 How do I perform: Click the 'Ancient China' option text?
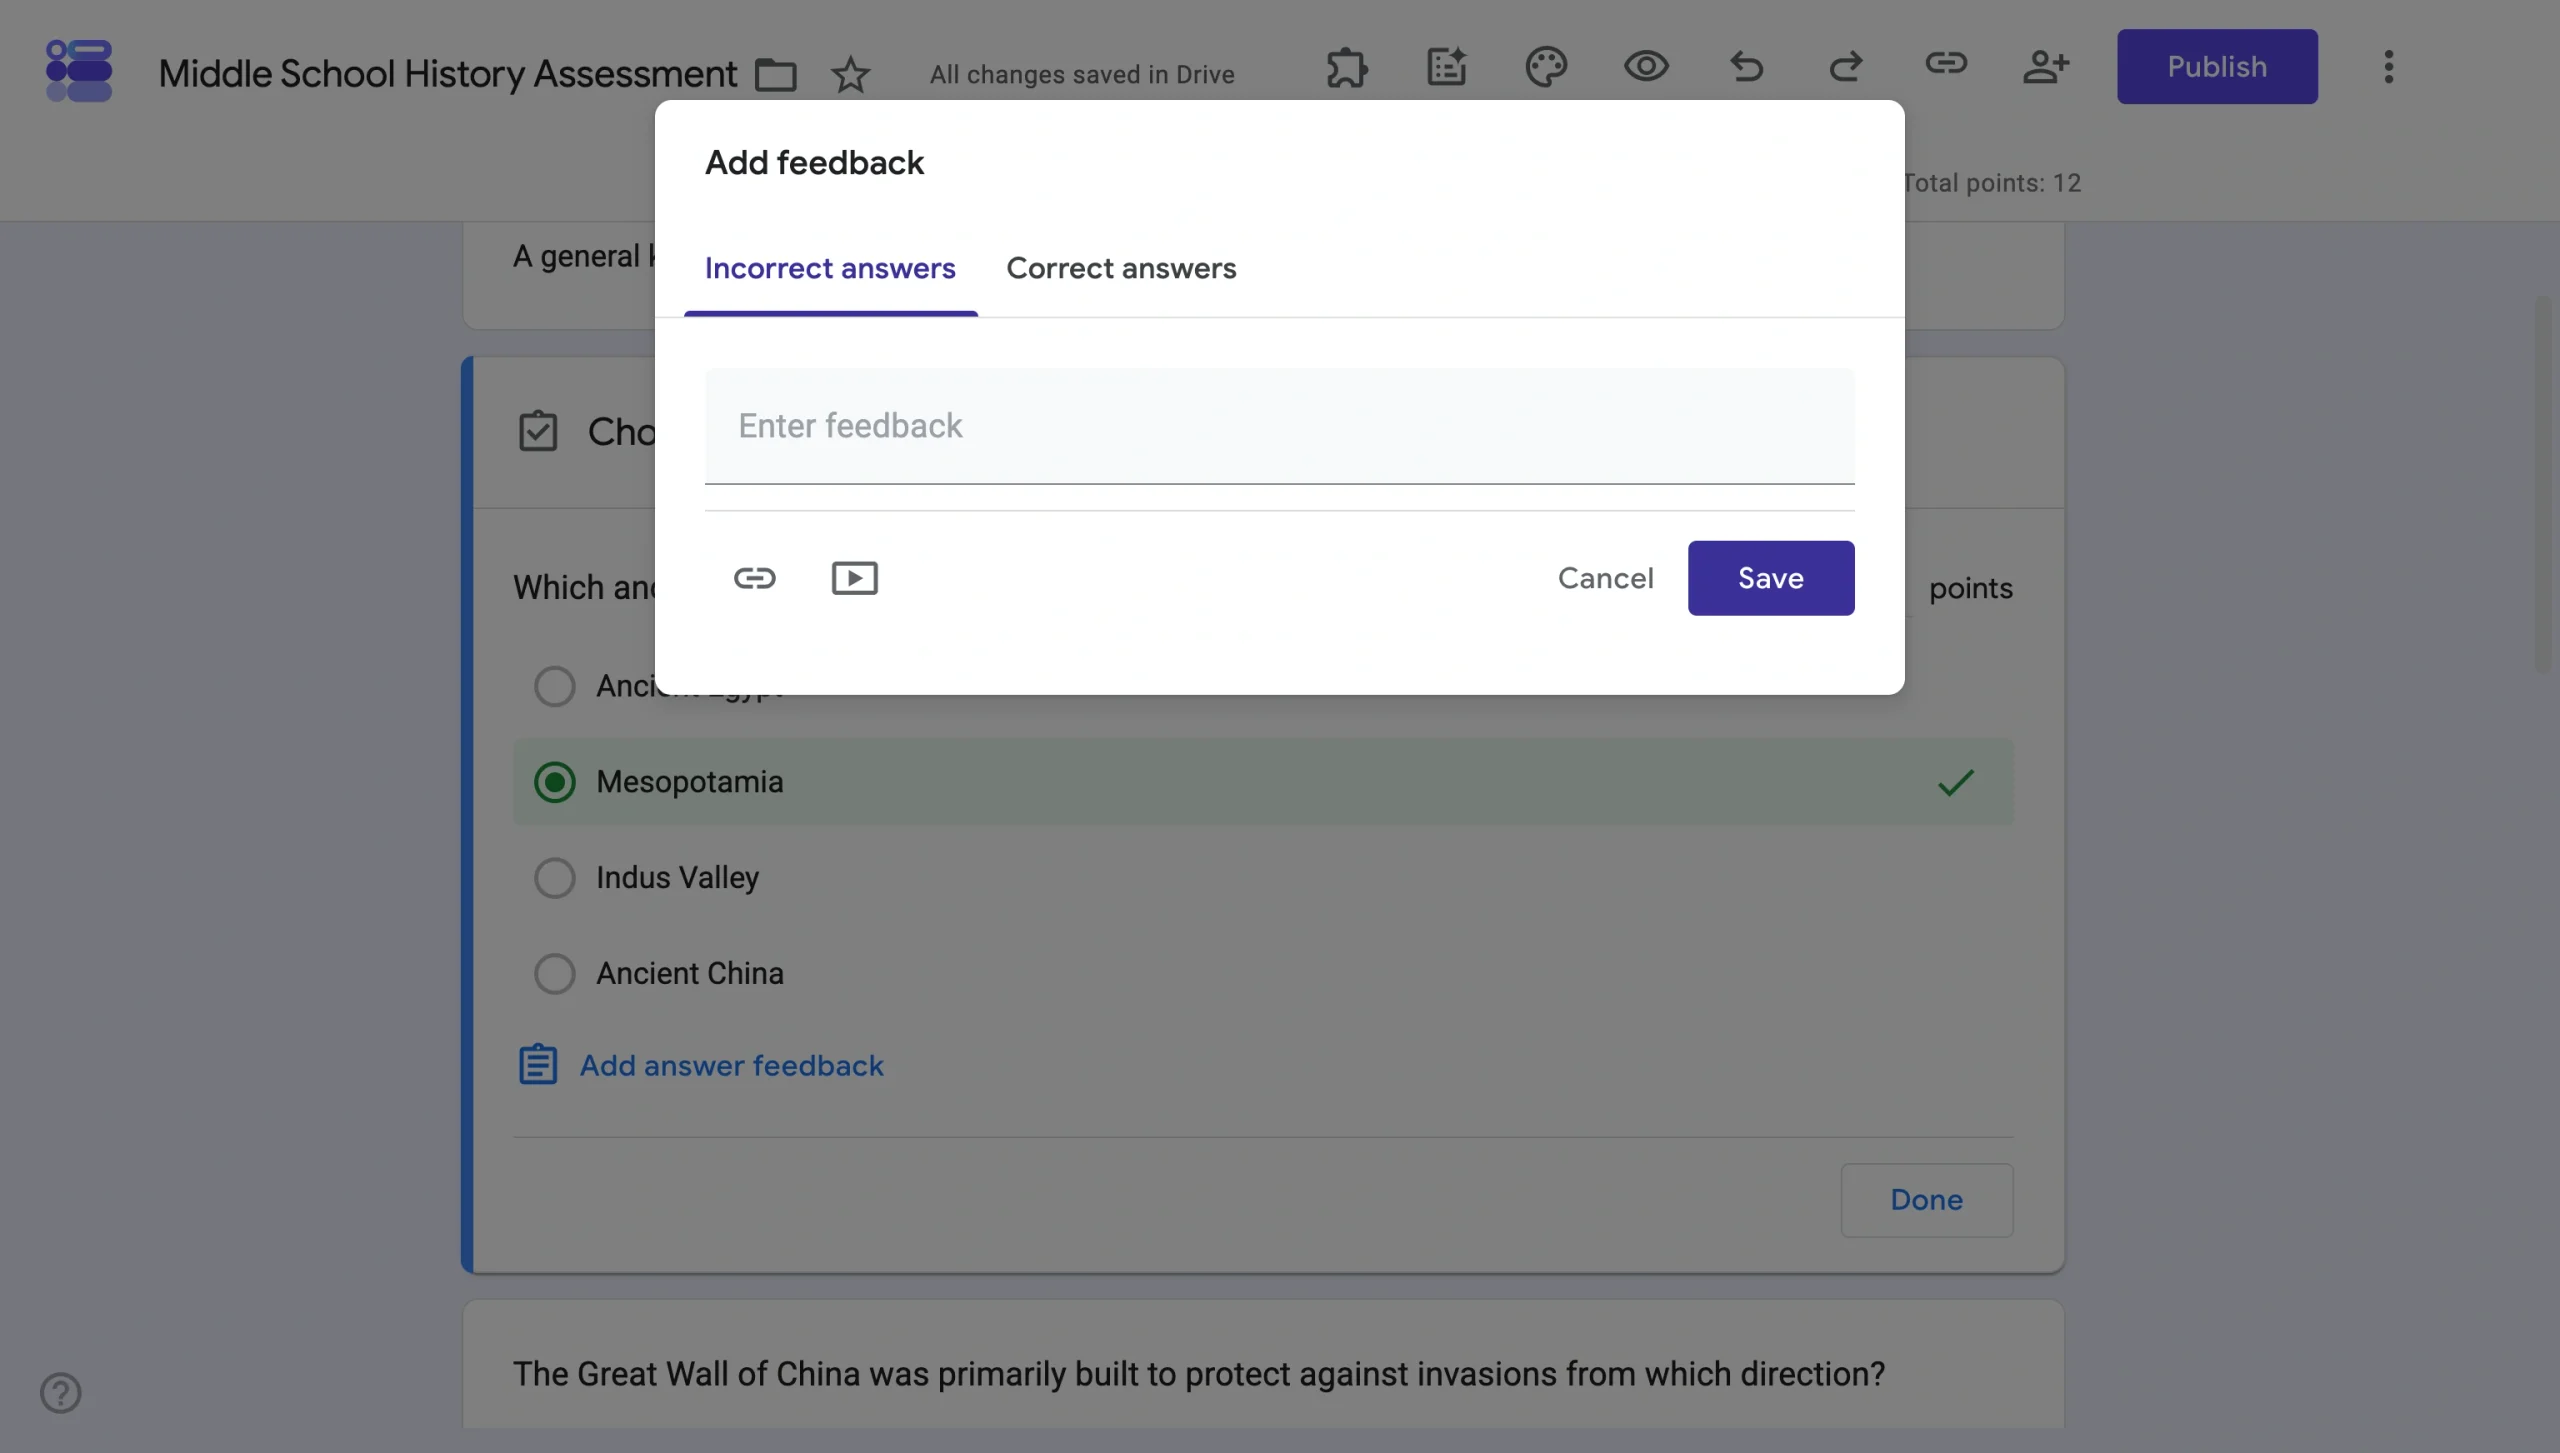tap(689, 973)
